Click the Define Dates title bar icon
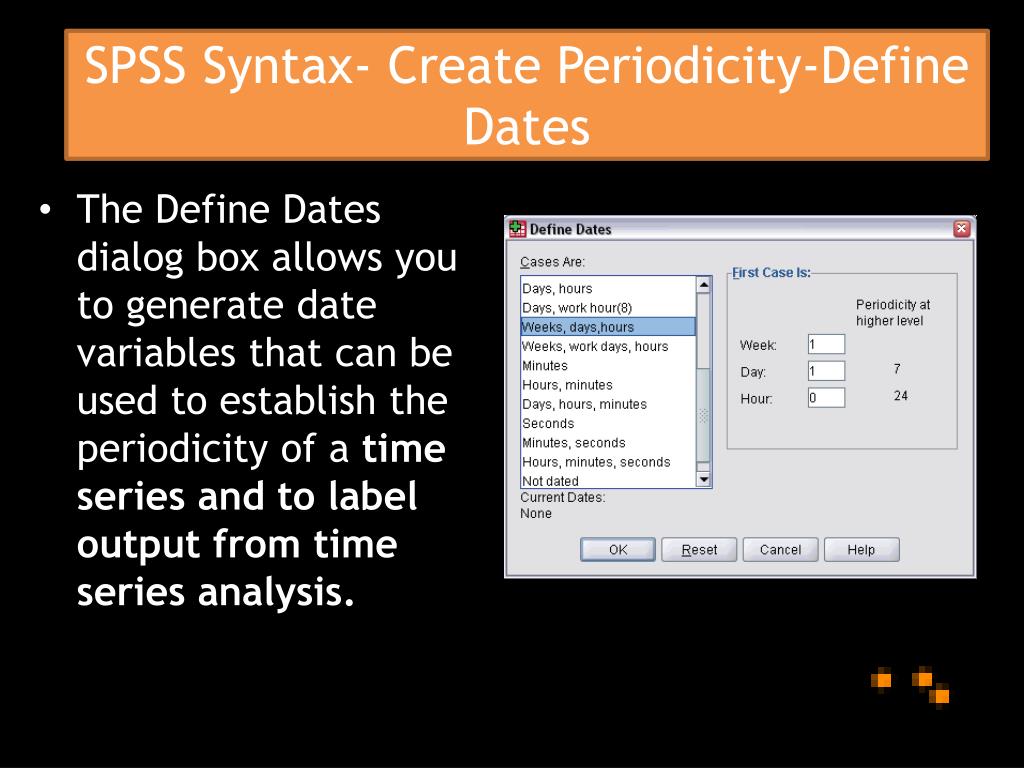The width and height of the screenshot is (1024, 768). [517, 229]
